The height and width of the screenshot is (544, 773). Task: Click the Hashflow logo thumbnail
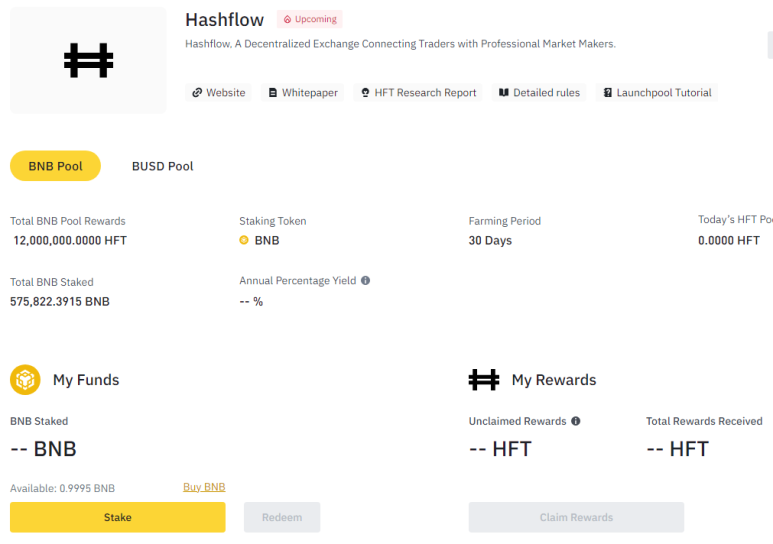88,60
